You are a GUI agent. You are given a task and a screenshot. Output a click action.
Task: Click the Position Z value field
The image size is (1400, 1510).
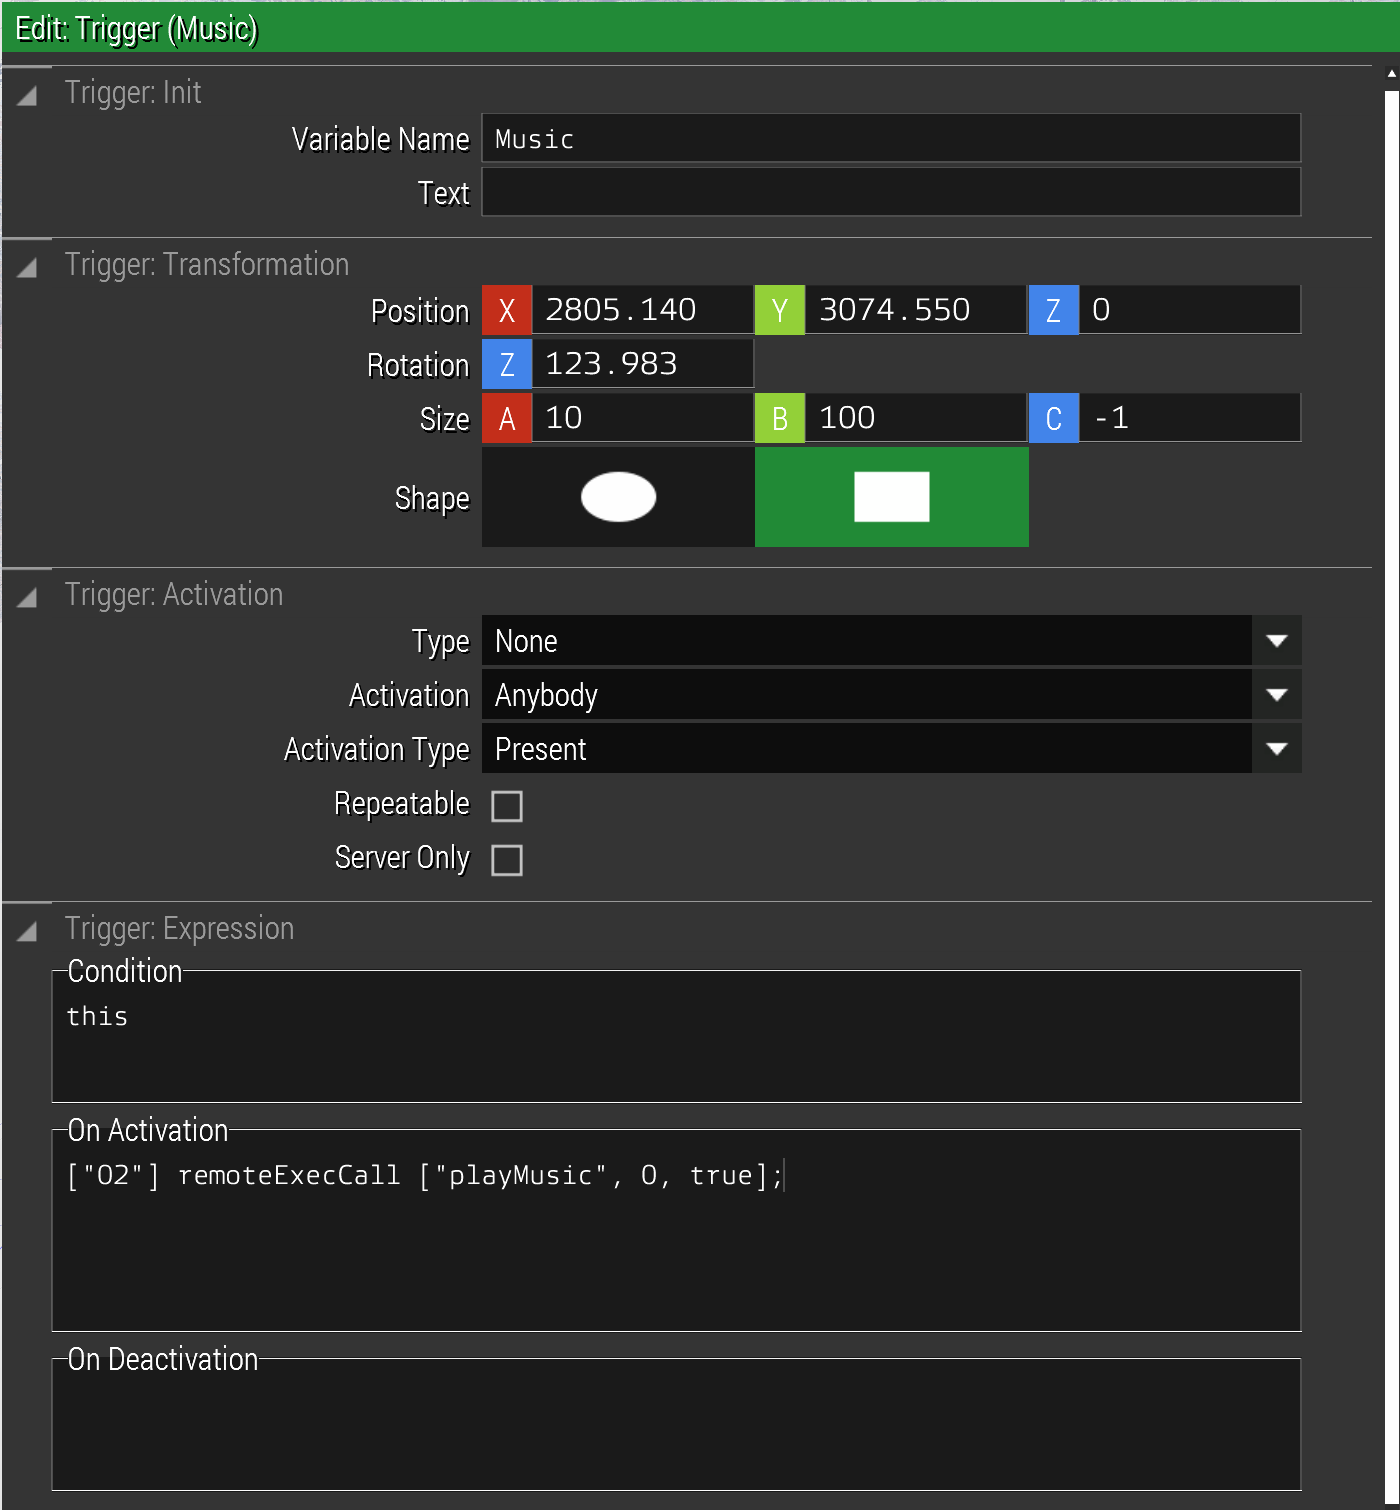(x=1189, y=310)
